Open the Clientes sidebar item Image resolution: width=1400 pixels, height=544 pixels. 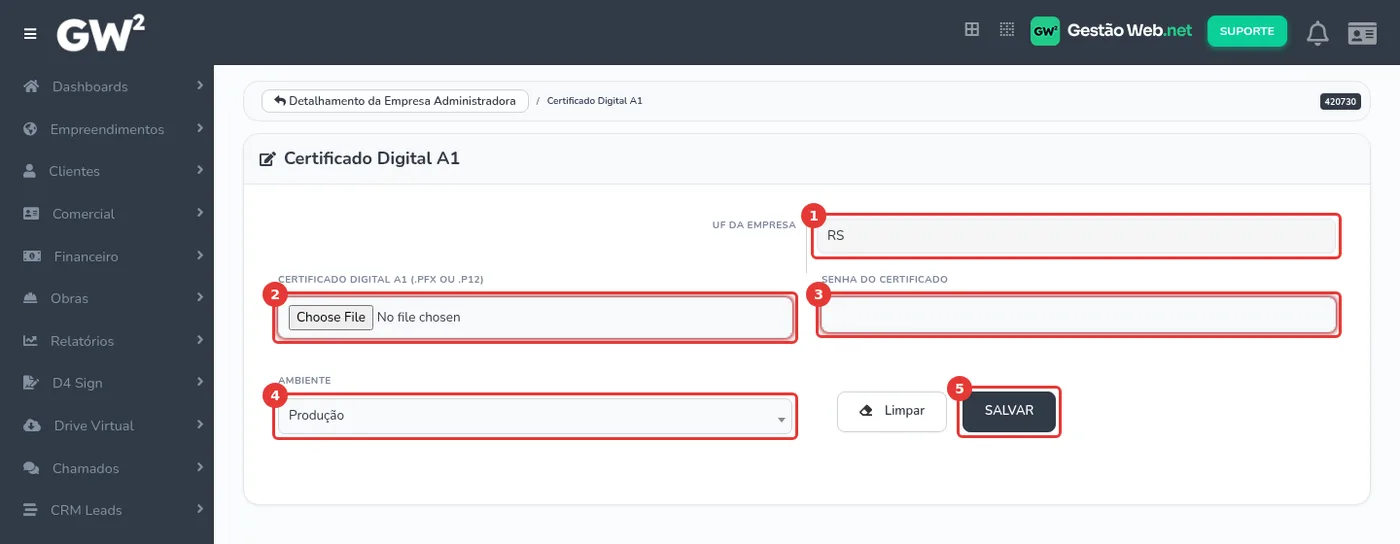coord(107,171)
